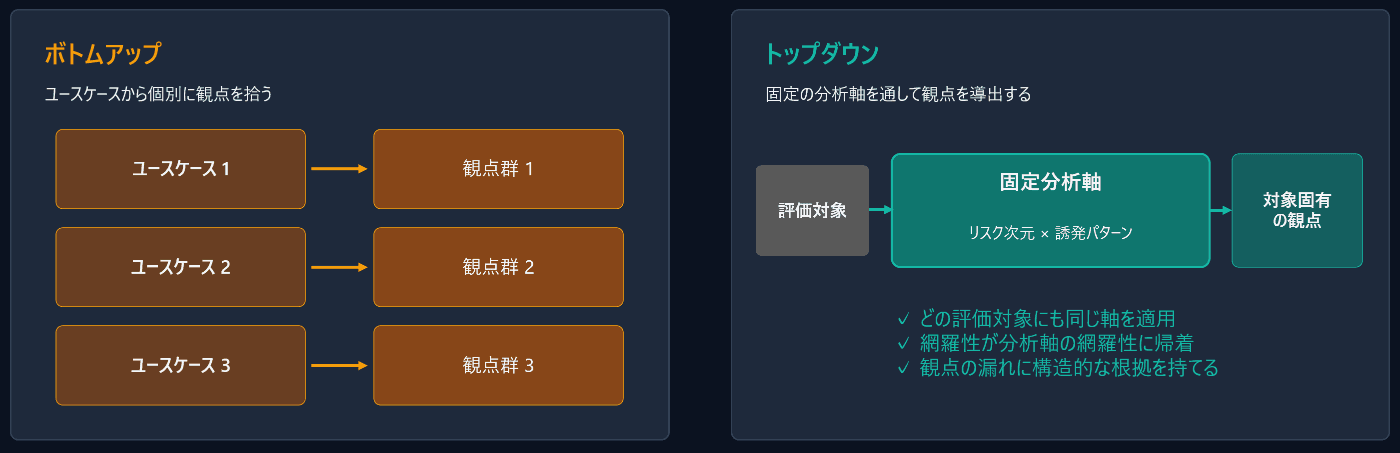Click the arrow from ユースケース 1 to 観点群 1
Screen dimensions: 1400x453
(x=340, y=169)
